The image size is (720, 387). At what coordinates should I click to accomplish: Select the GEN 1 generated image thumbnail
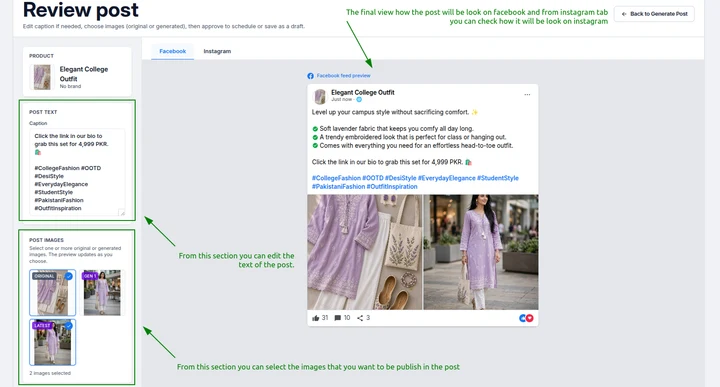pyautogui.click(x=102, y=292)
